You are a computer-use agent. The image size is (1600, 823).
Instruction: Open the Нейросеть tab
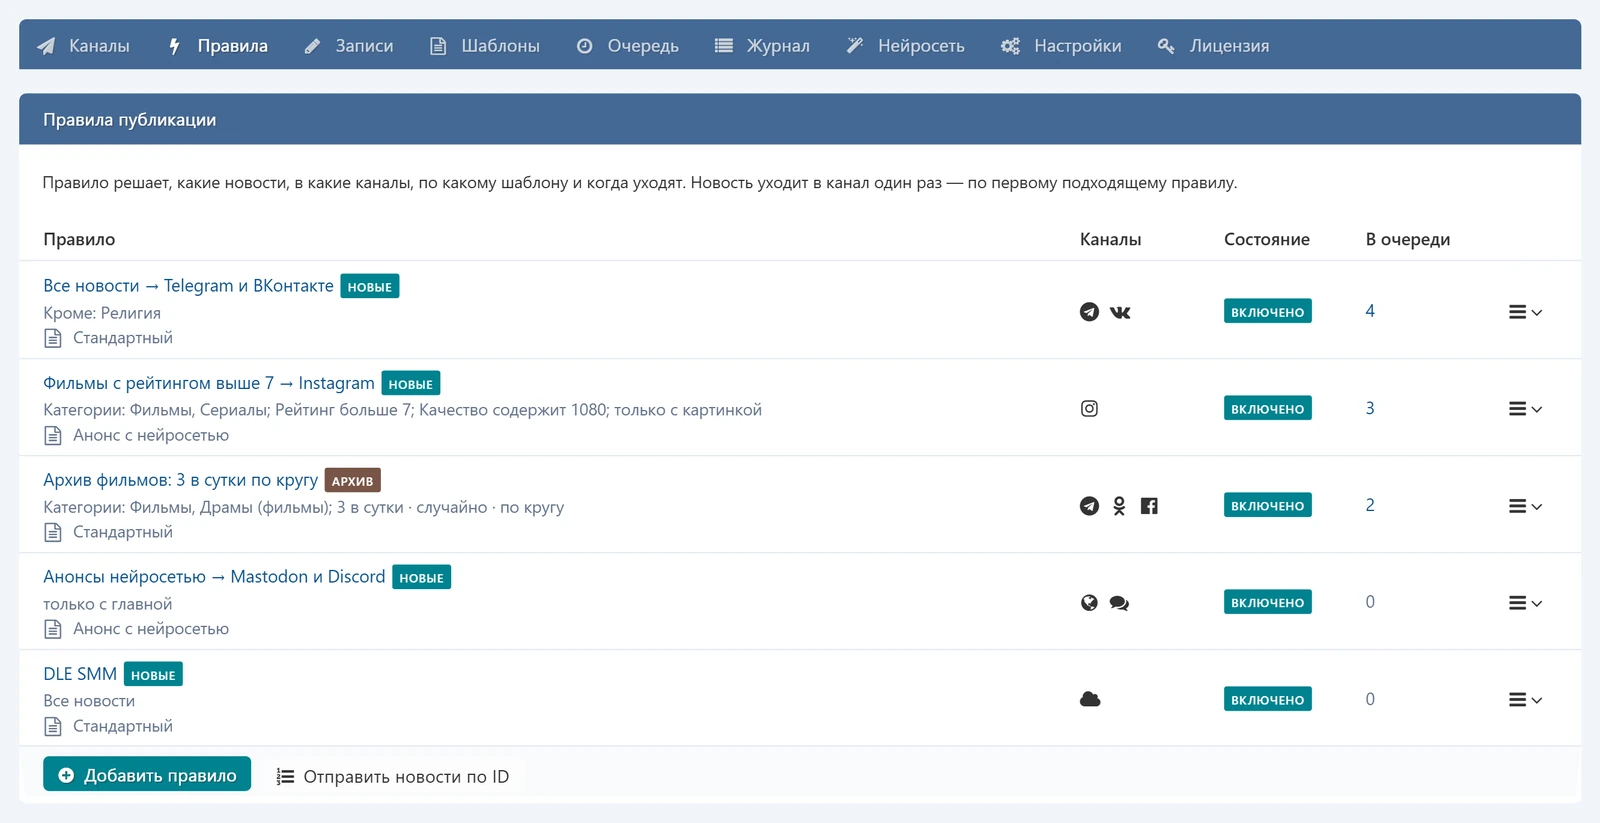[x=905, y=45]
